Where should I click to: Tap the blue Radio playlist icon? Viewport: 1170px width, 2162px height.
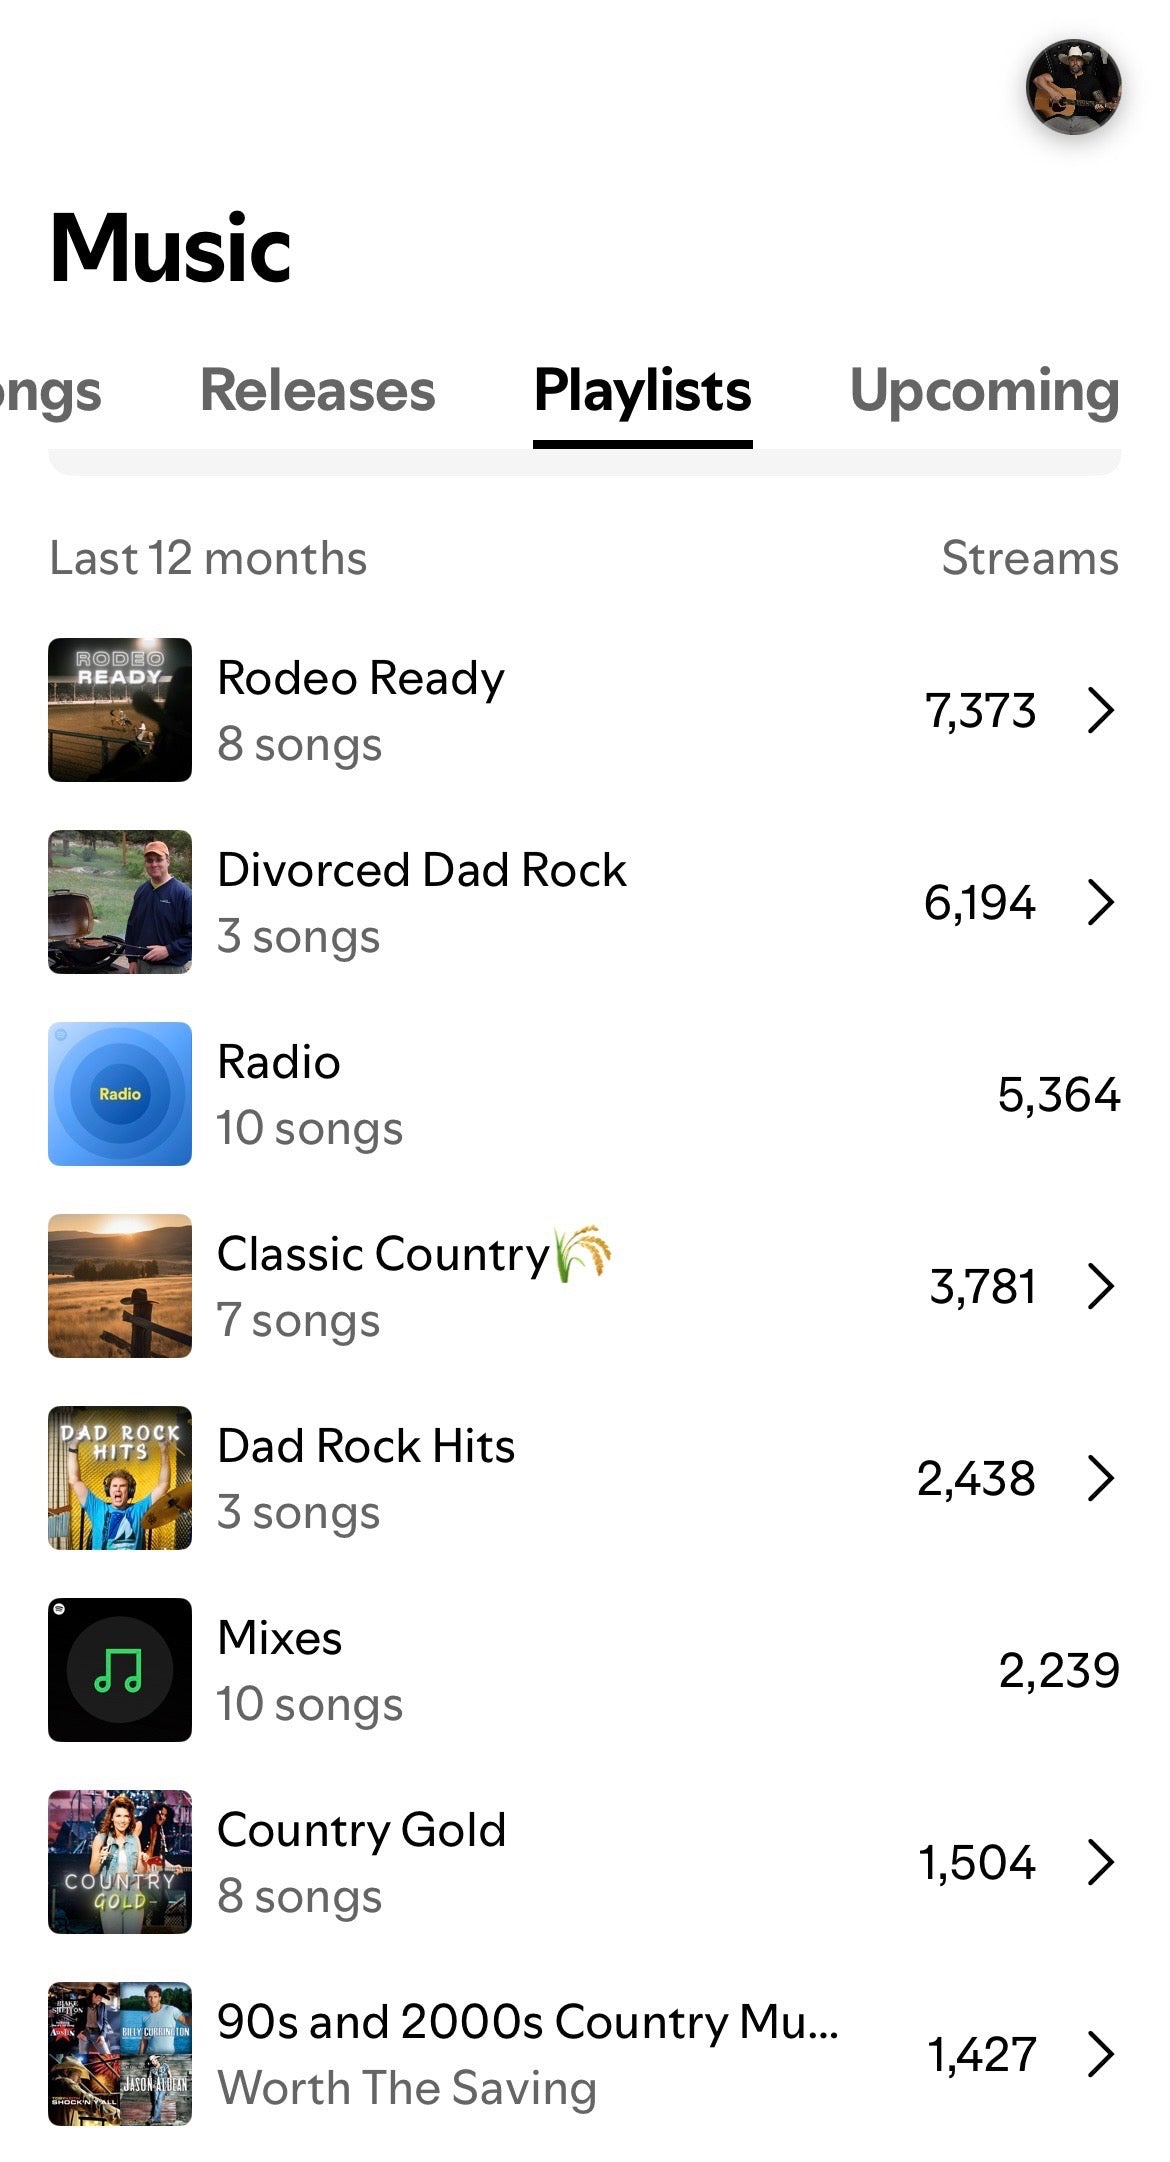click(120, 1094)
